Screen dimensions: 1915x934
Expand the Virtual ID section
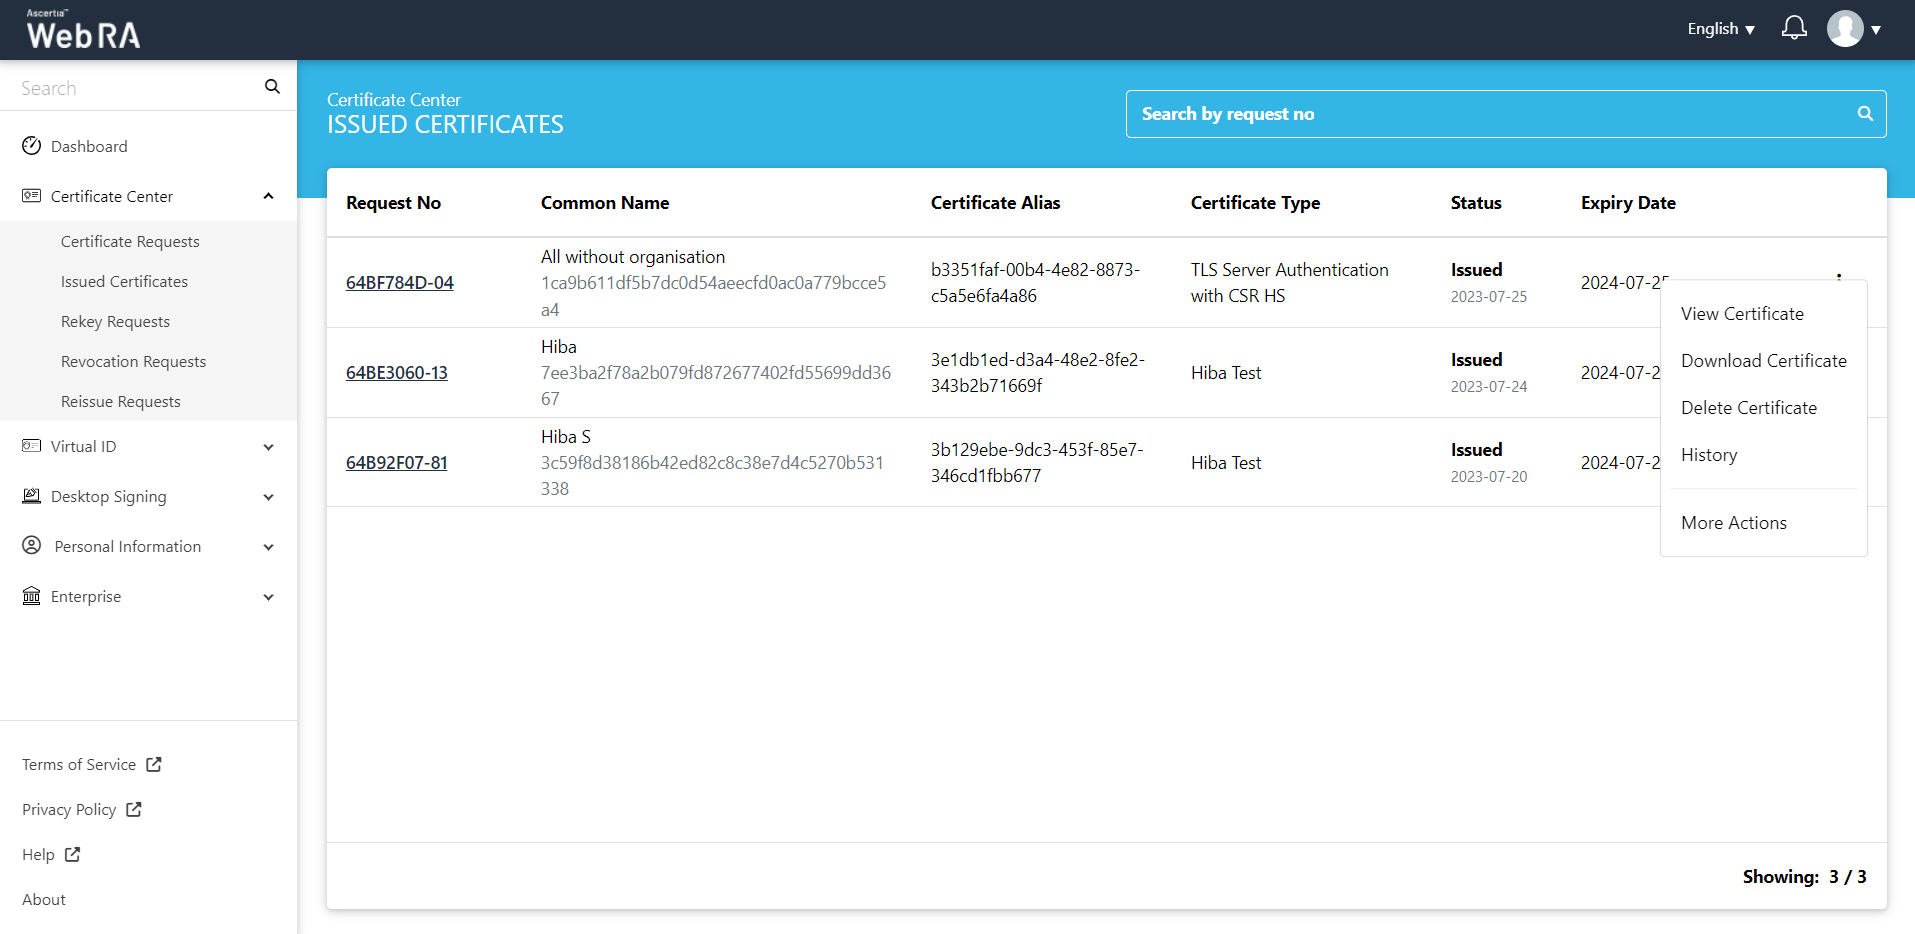(x=268, y=447)
